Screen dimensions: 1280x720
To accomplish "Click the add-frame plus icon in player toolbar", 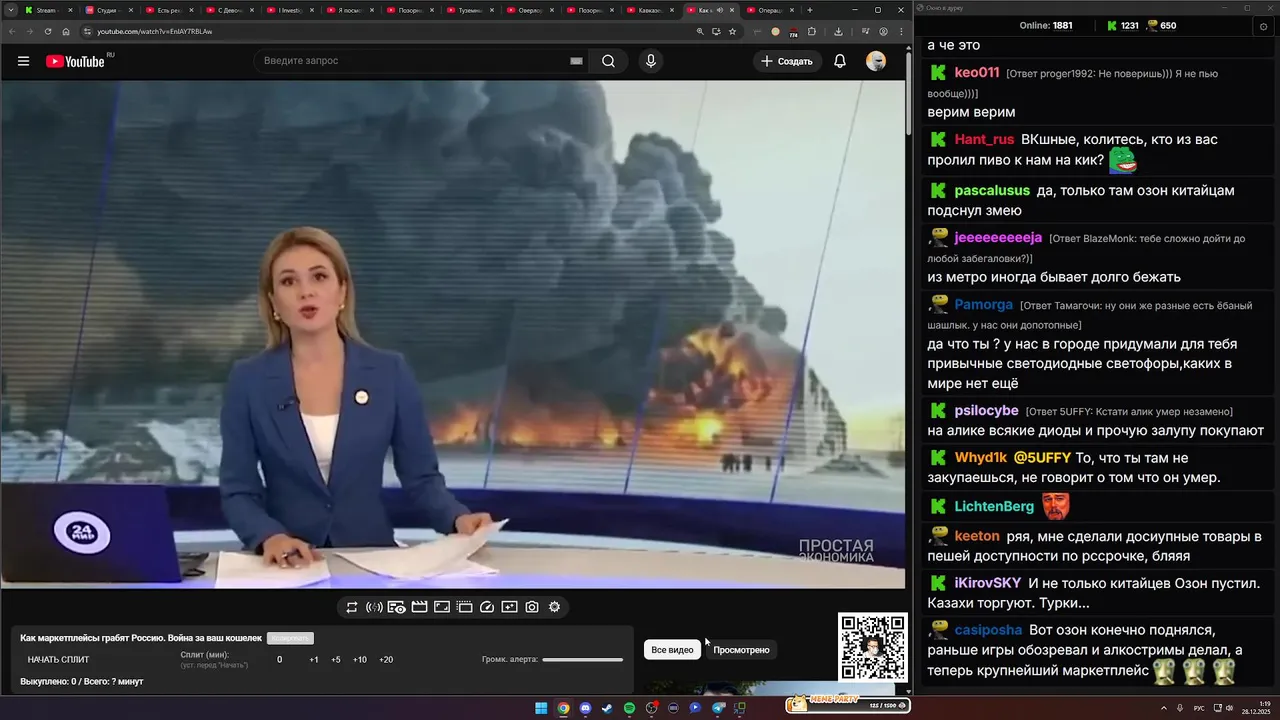I will [509, 607].
